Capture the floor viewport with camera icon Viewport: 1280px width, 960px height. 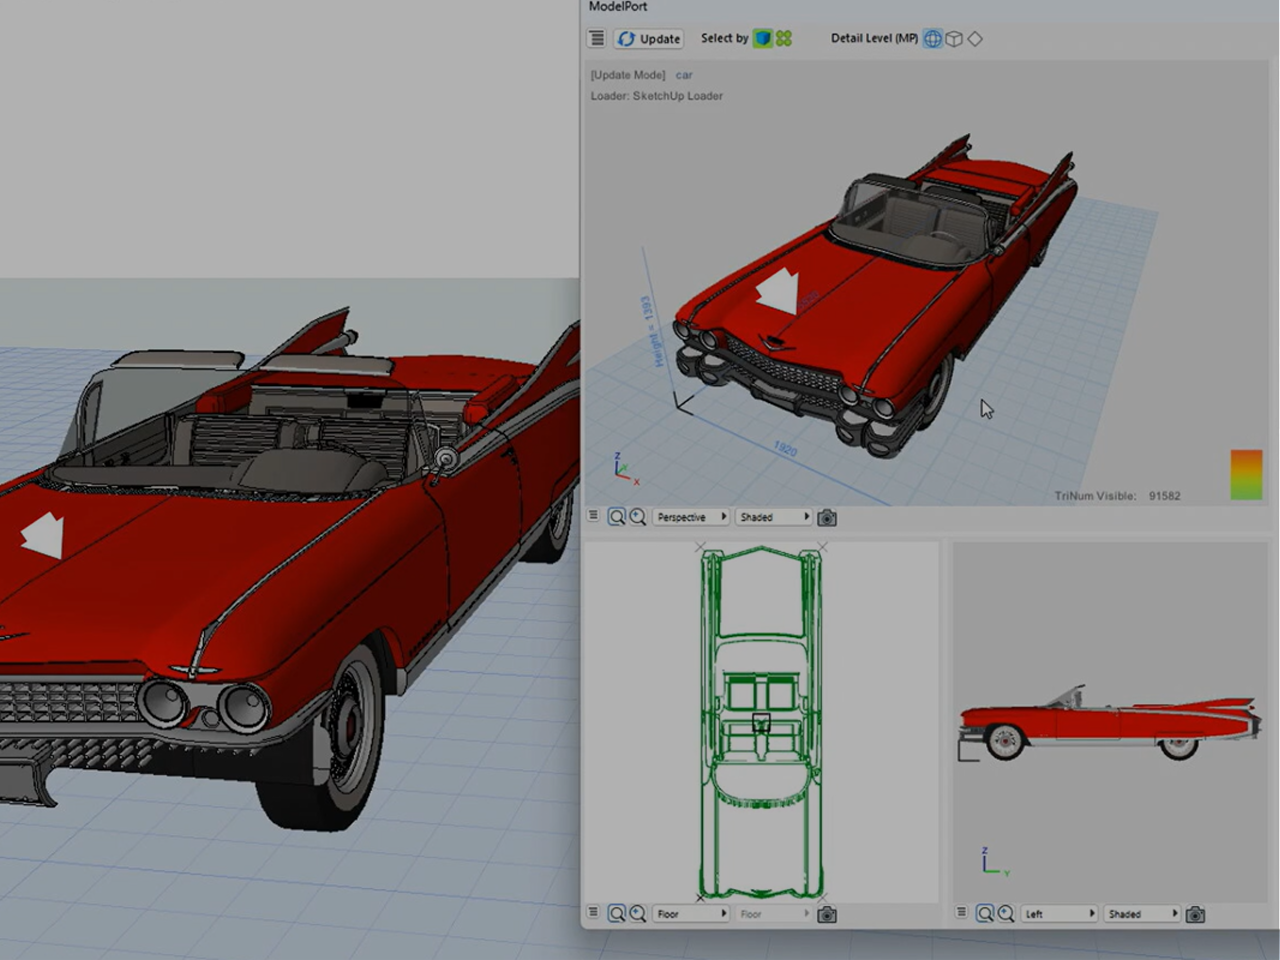tap(827, 914)
